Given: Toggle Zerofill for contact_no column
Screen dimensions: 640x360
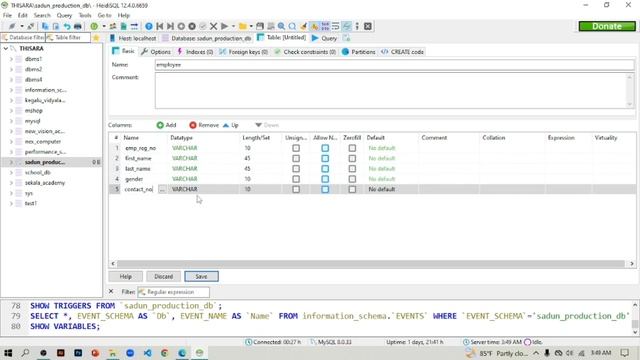Looking at the screenshot, I should [x=352, y=189].
